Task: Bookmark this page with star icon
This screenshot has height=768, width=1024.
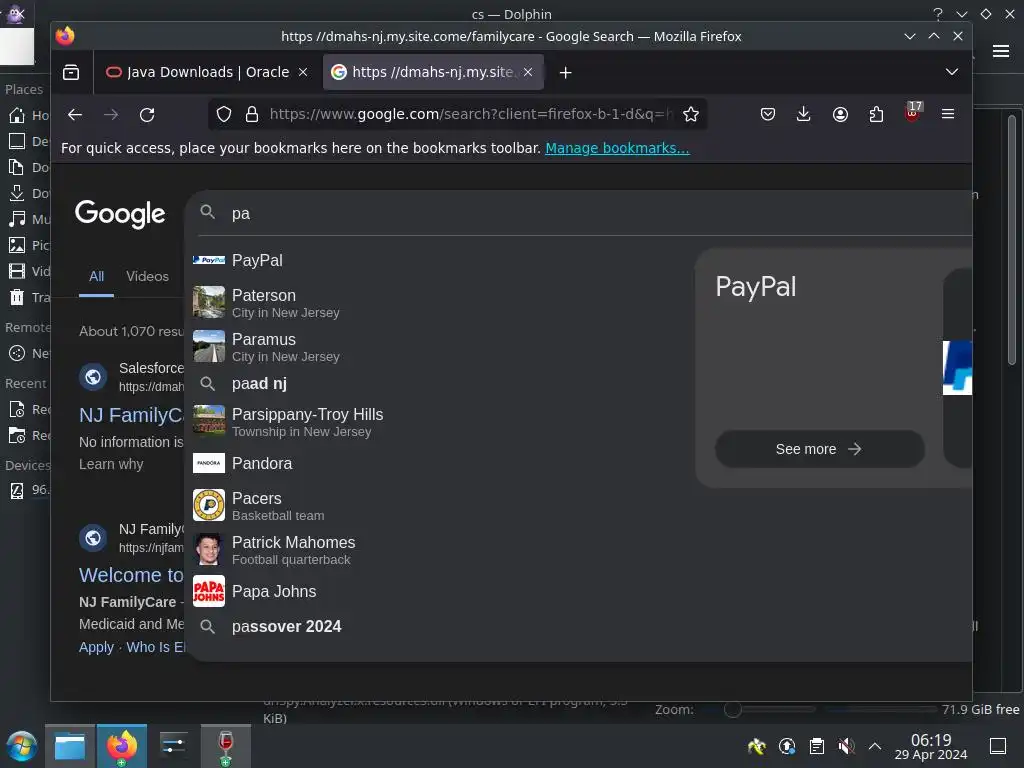Action: tap(690, 114)
